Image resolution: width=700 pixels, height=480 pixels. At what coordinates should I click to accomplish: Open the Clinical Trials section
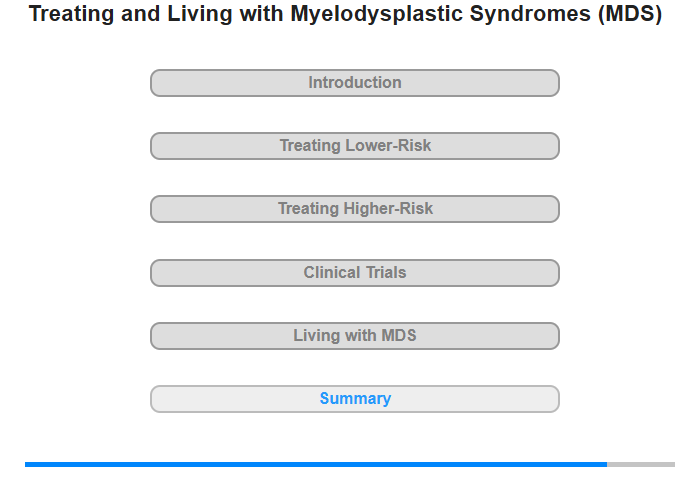coord(354,273)
